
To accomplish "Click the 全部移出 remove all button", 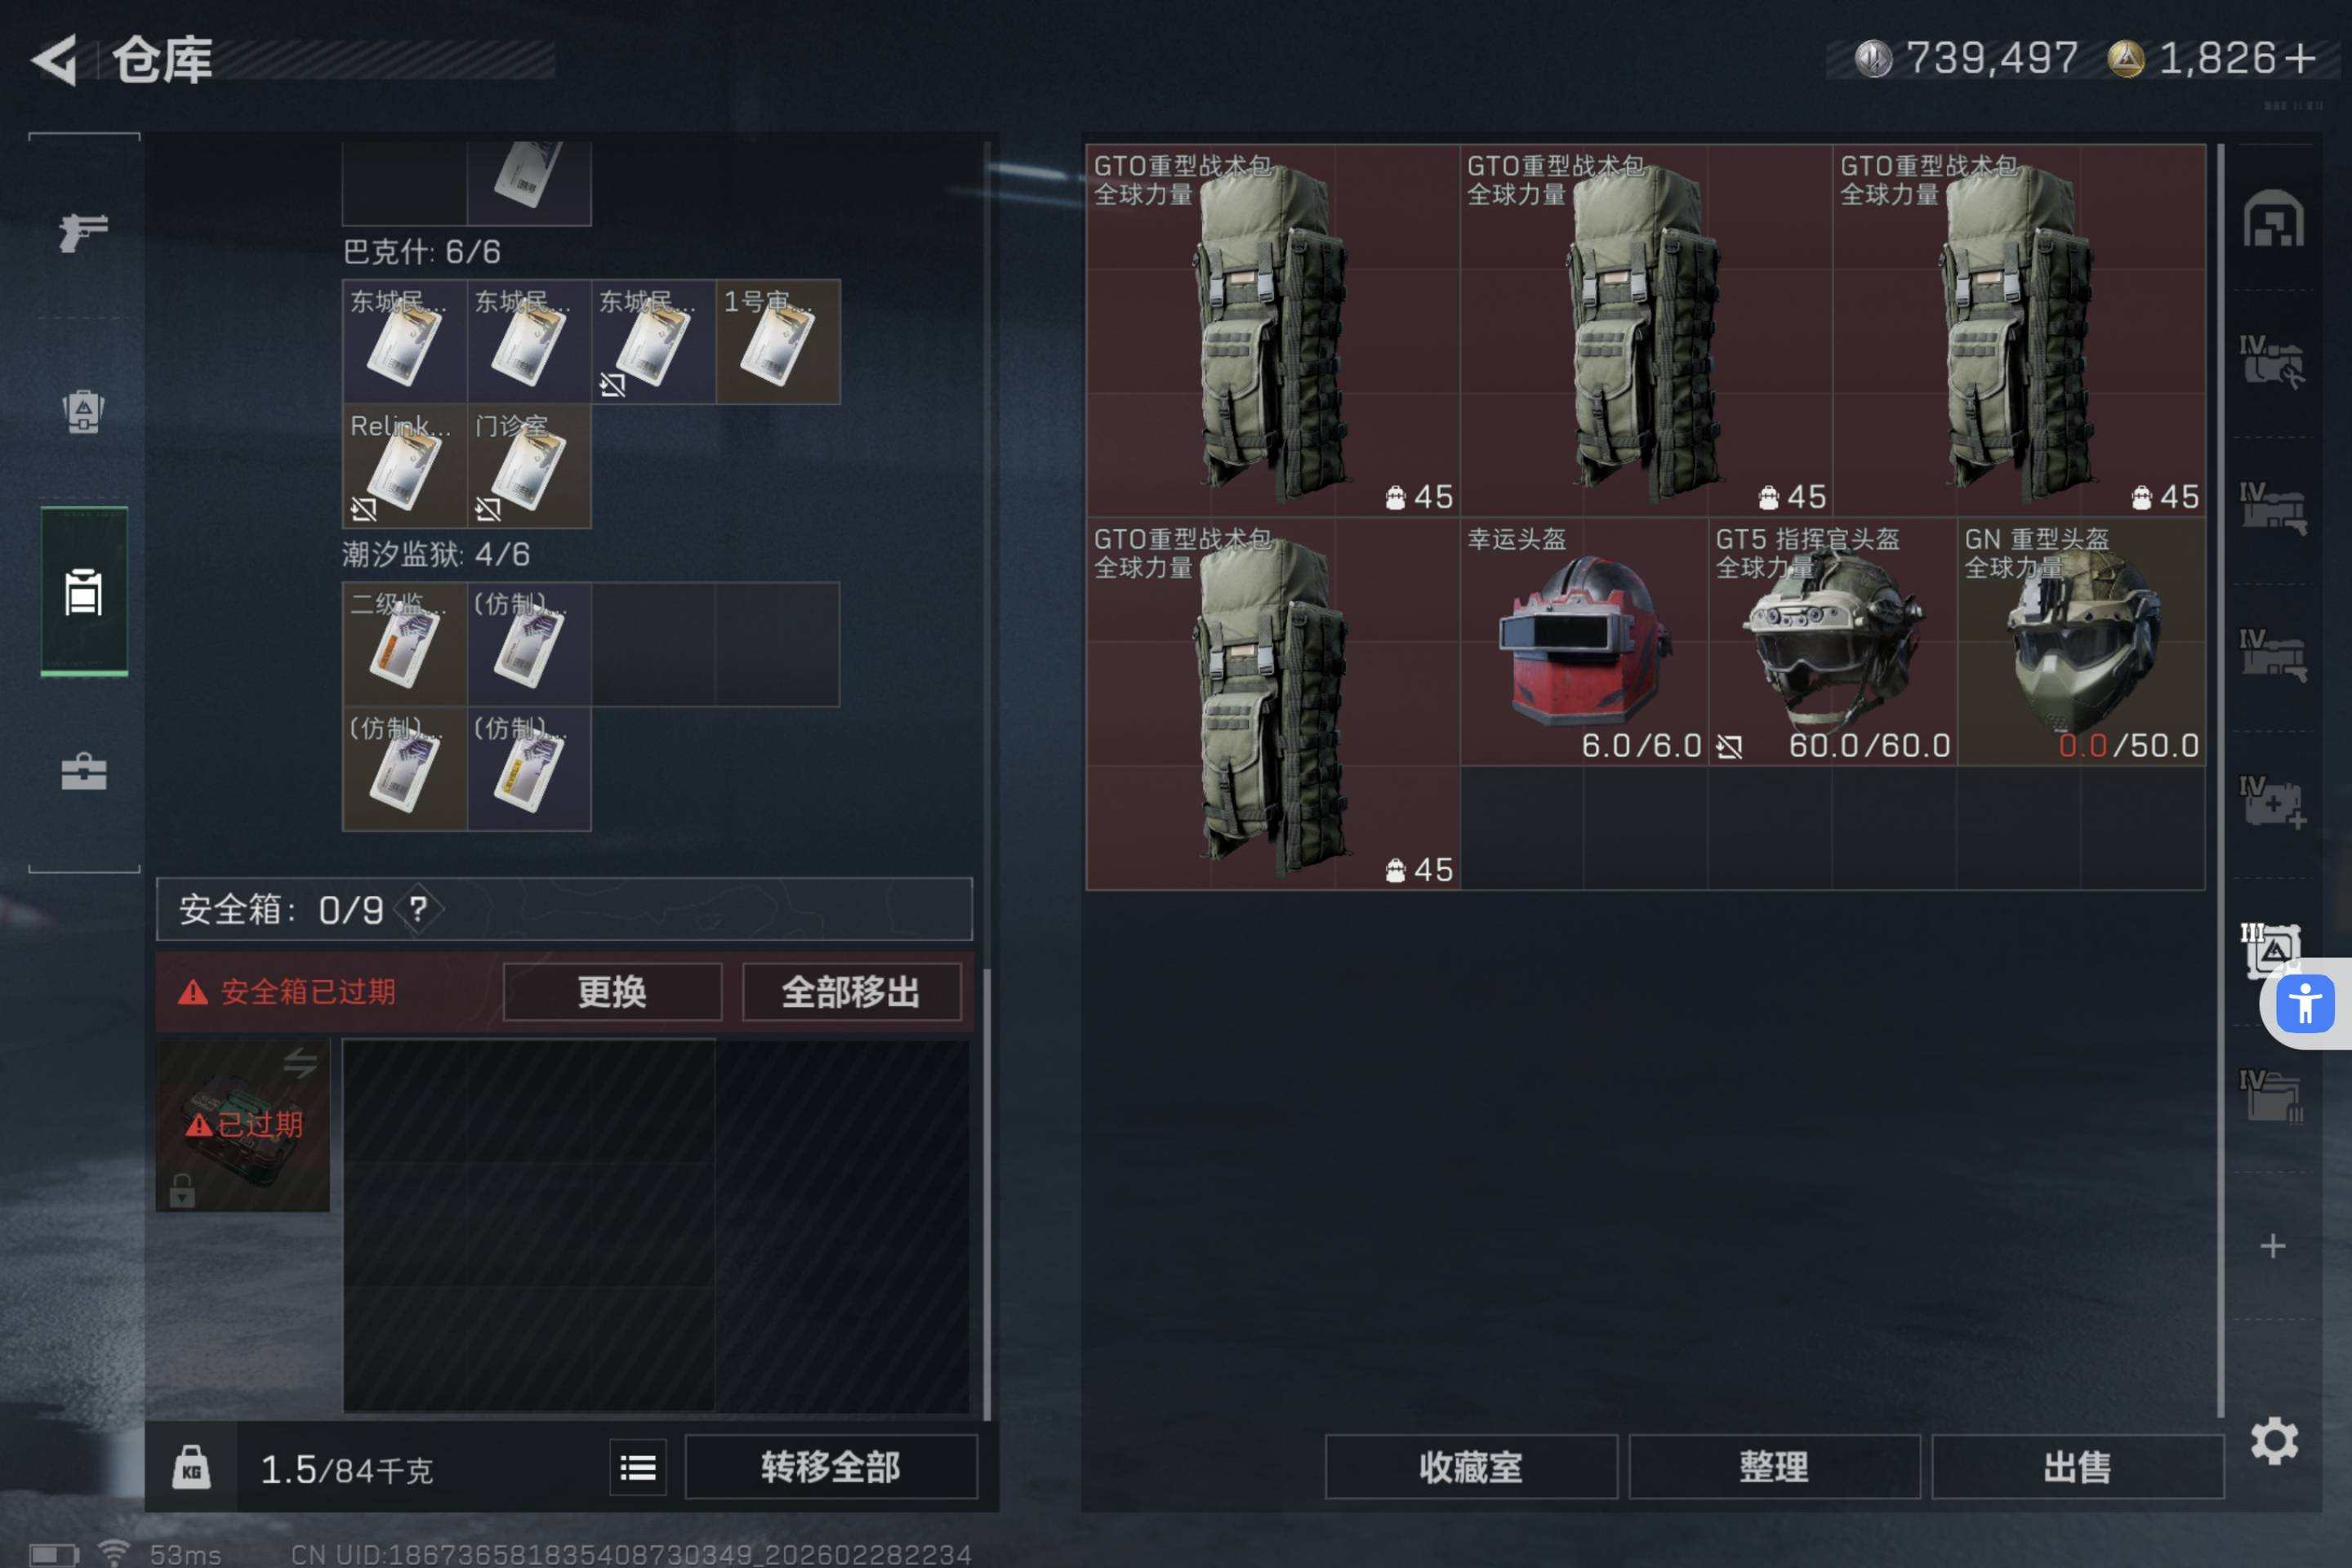I will pos(851,992).
